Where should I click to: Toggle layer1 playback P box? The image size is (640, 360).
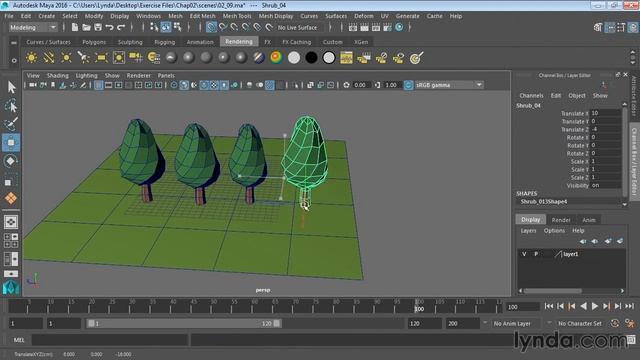click(536, 254)
